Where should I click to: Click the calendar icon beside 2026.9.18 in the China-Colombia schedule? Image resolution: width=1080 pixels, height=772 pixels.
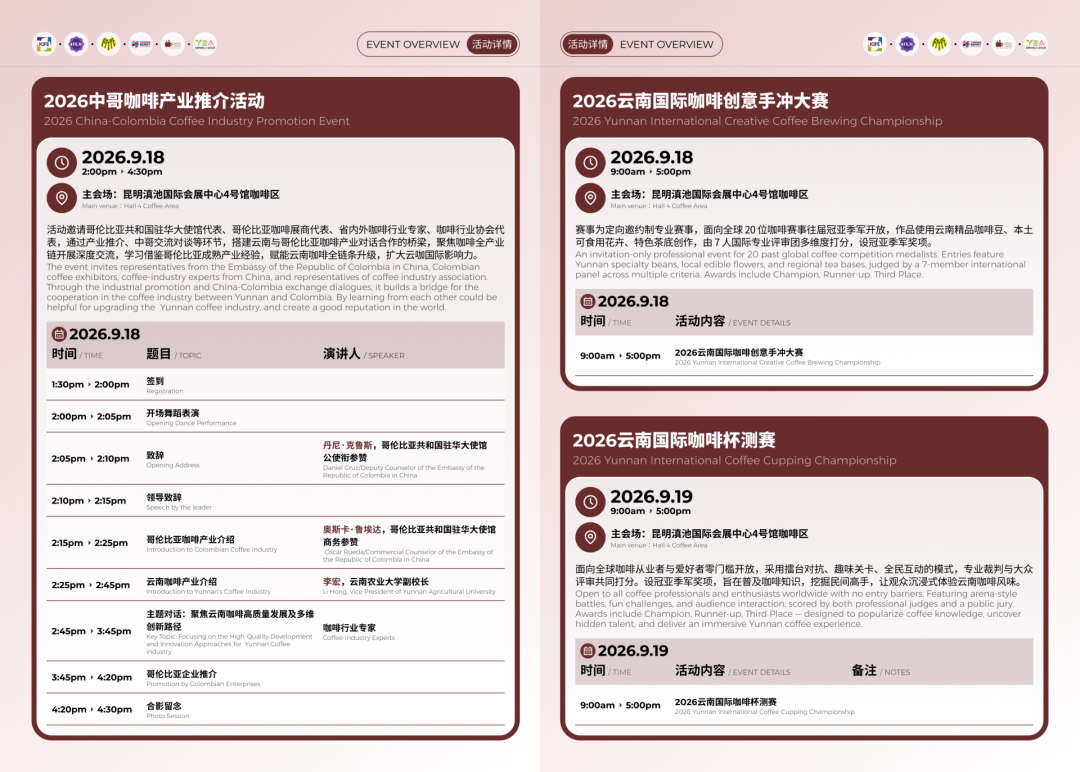coord(59,335)
